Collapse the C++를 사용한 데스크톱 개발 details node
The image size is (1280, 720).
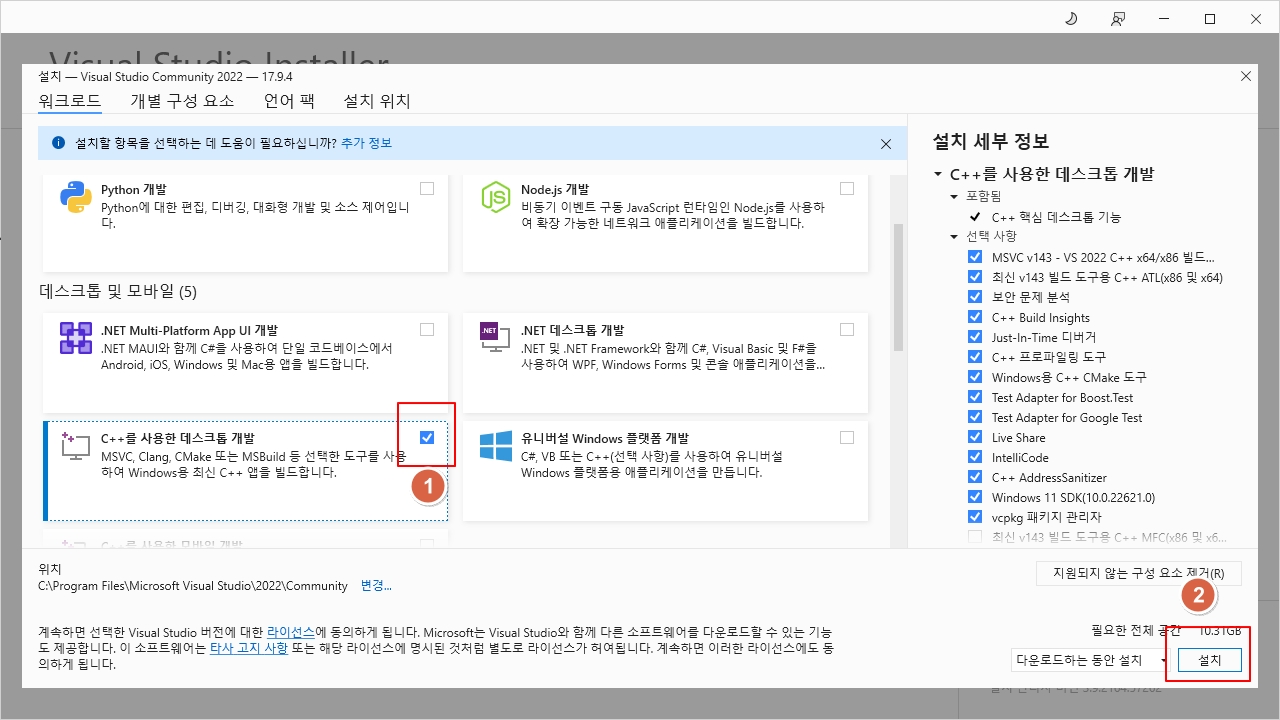[938, 174]
